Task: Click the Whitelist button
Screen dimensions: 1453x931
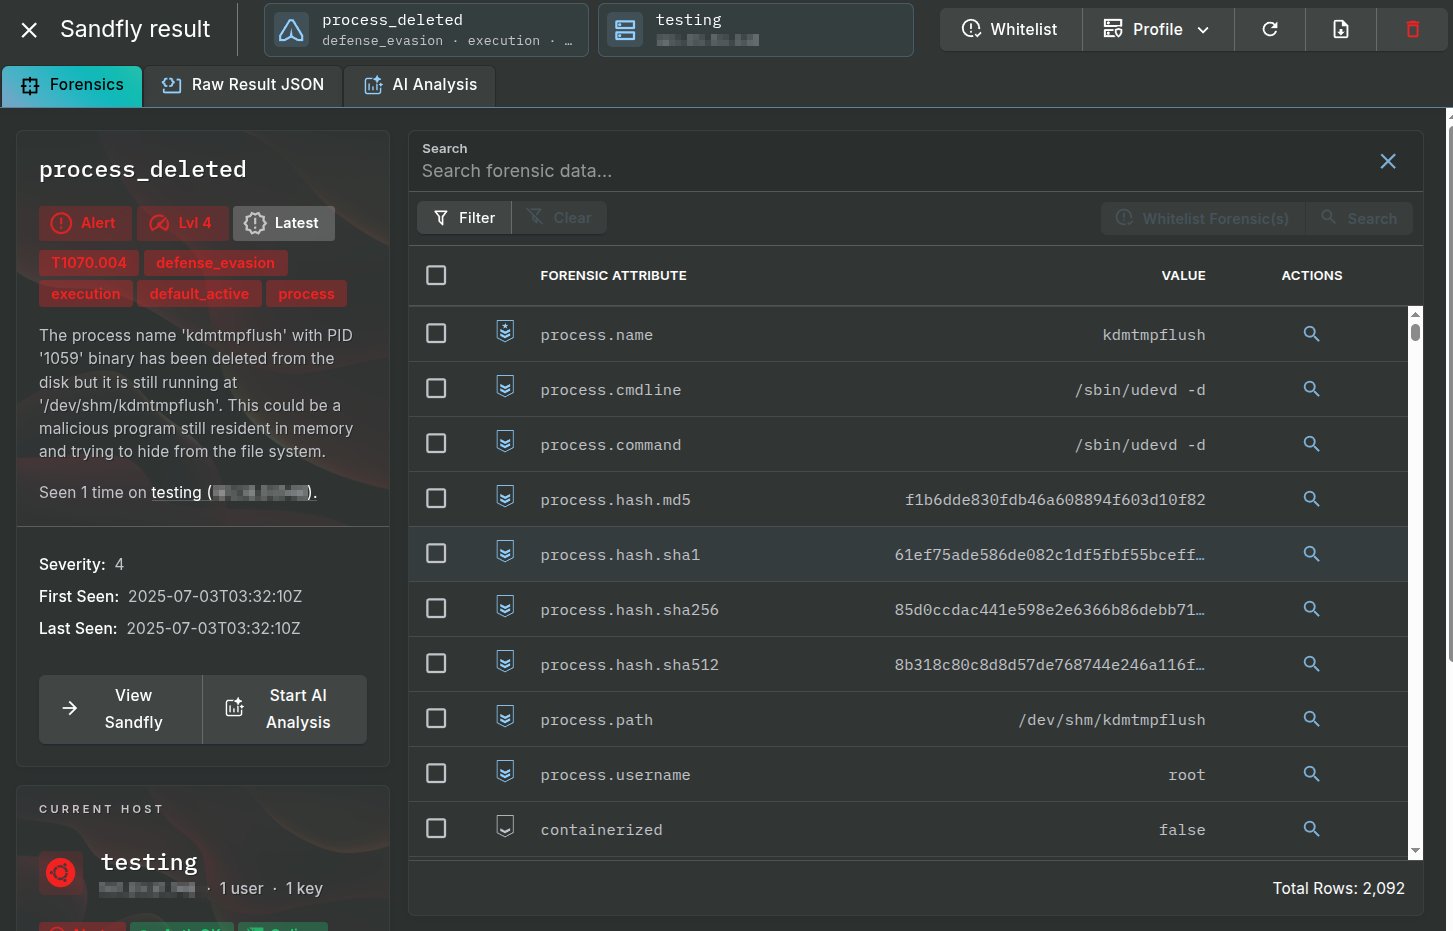Action: pyautogui.click(x=1011, y=29)
